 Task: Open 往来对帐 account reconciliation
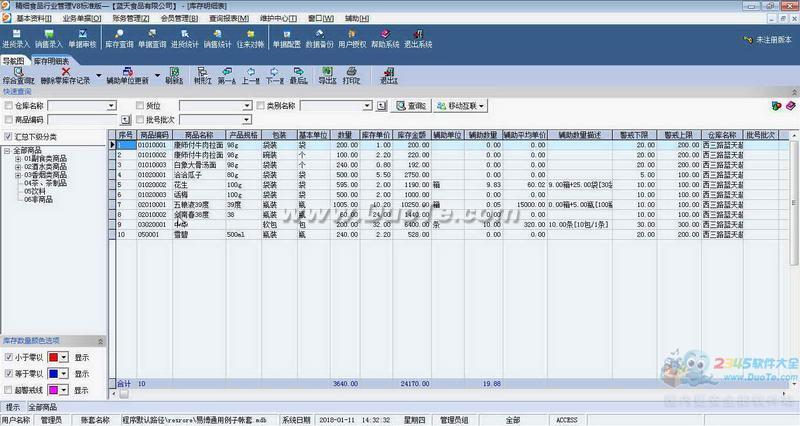point(251,39)
